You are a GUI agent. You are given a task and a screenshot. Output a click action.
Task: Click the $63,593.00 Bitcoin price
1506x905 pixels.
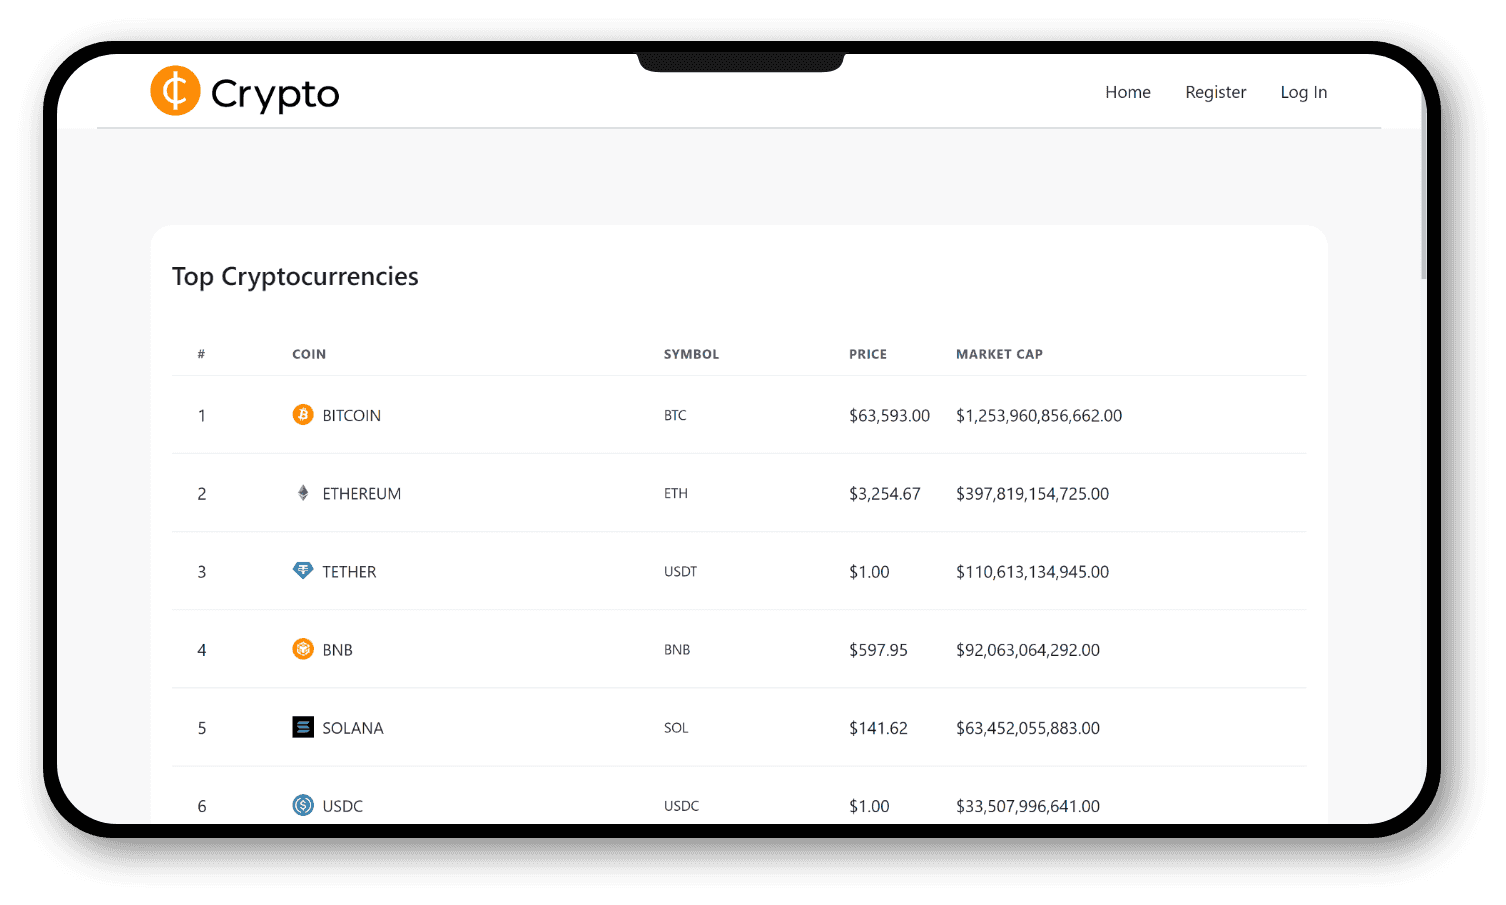[x=889, y=415]
